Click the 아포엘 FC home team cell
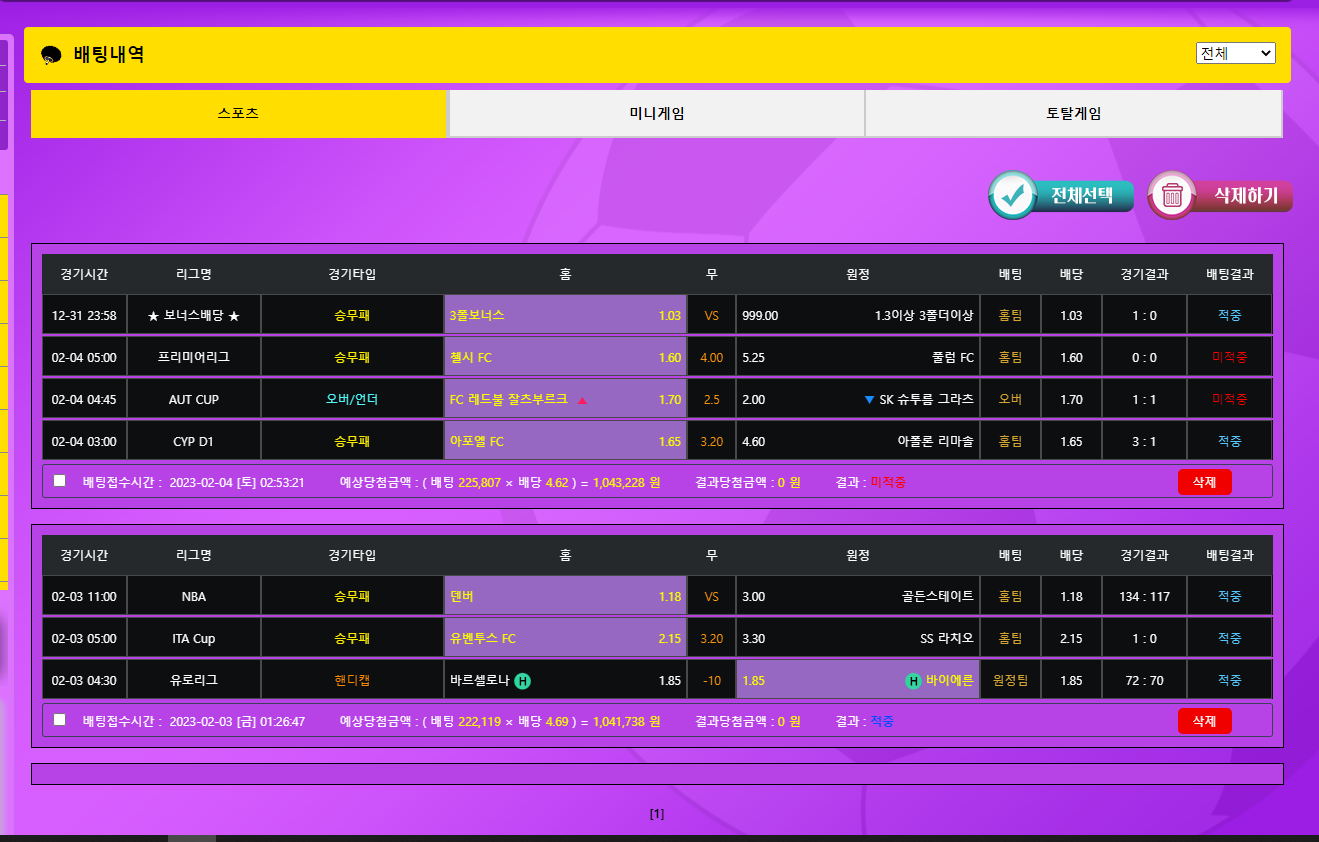The width and height of the screenshot is (1319, 842). point(565,441)
